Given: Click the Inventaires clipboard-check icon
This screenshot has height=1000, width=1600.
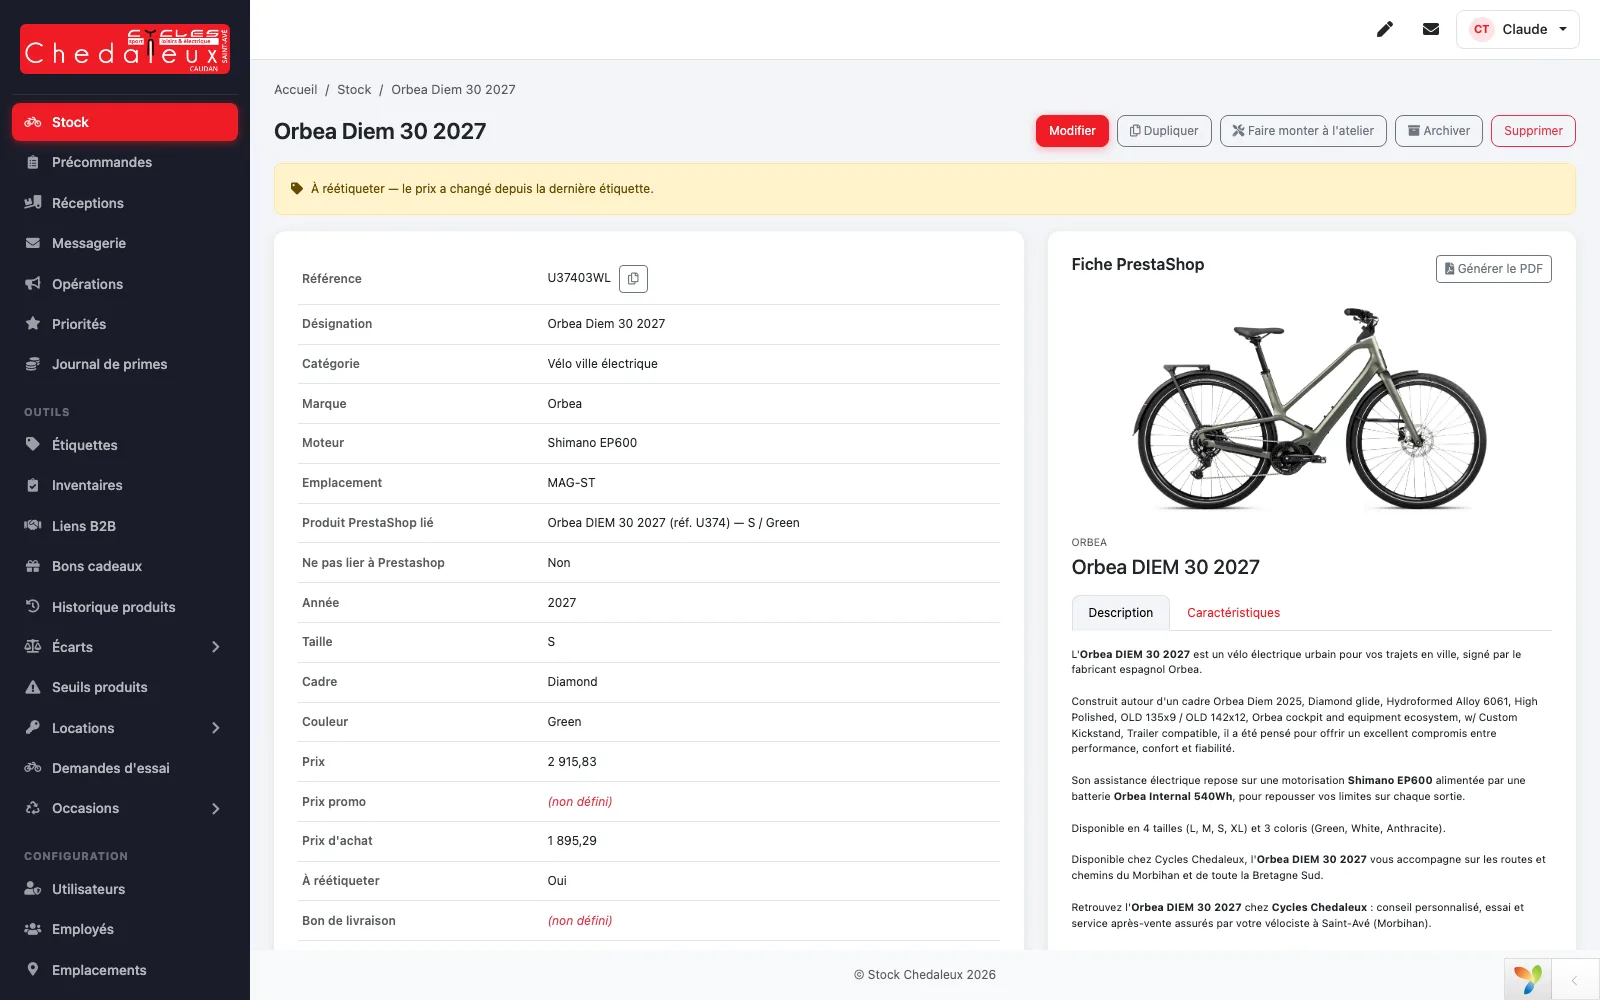Looking at the screenshot, I should [x=33, y=485].
